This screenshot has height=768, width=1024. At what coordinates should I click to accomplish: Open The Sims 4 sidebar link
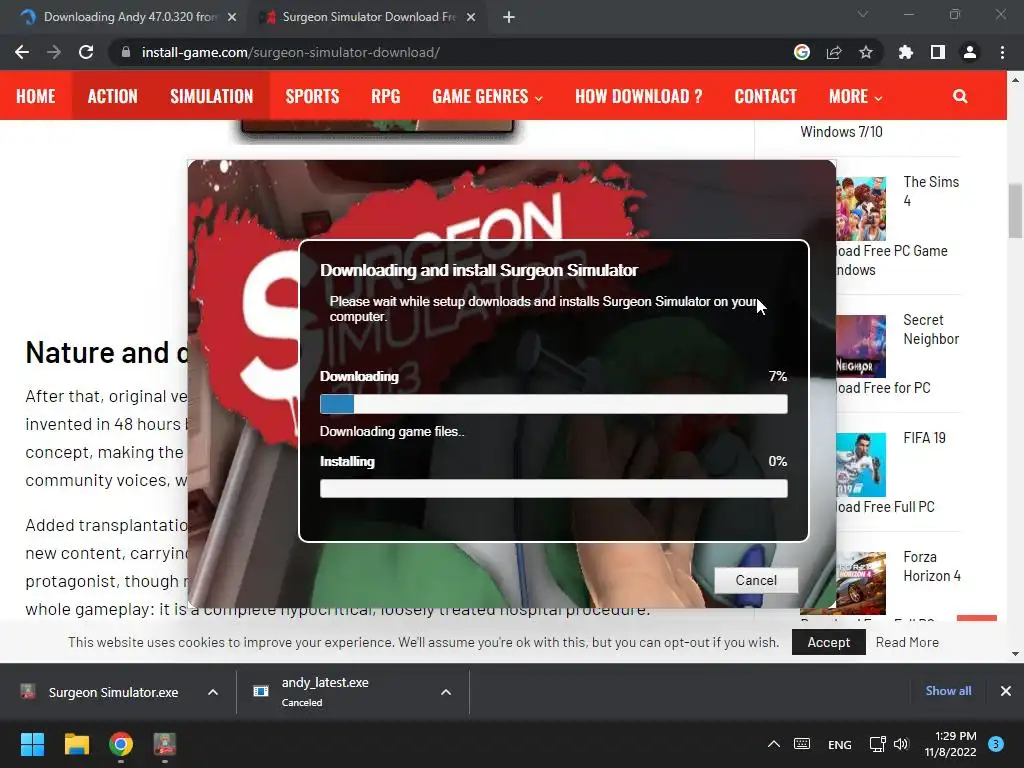click(x=931, y=191)
